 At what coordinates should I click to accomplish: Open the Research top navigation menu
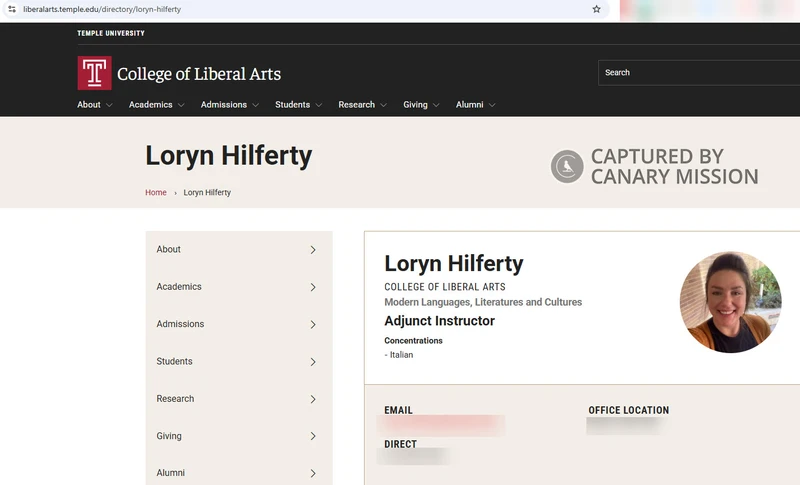(356, 105)
